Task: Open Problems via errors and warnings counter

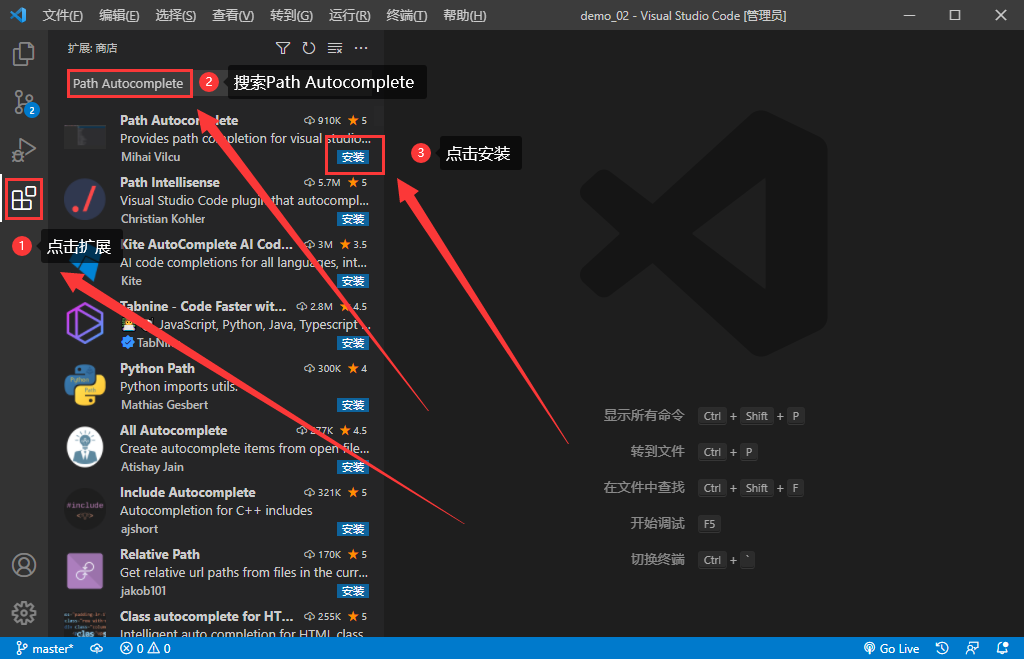Action: click(145, 649)
